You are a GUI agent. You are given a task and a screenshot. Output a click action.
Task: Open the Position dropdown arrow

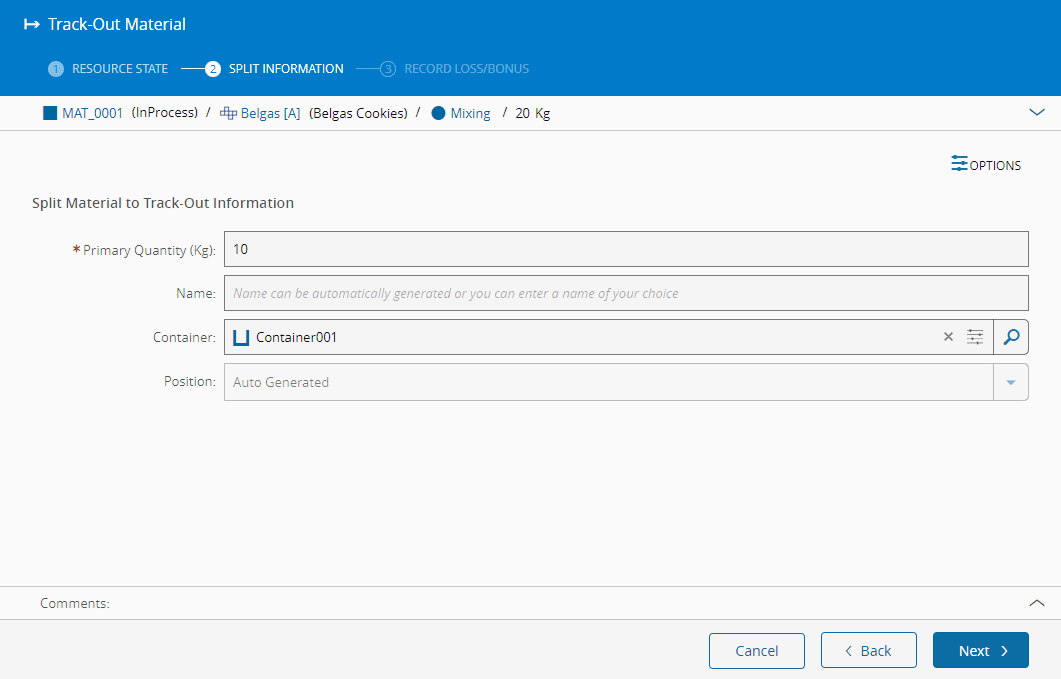1010,382
